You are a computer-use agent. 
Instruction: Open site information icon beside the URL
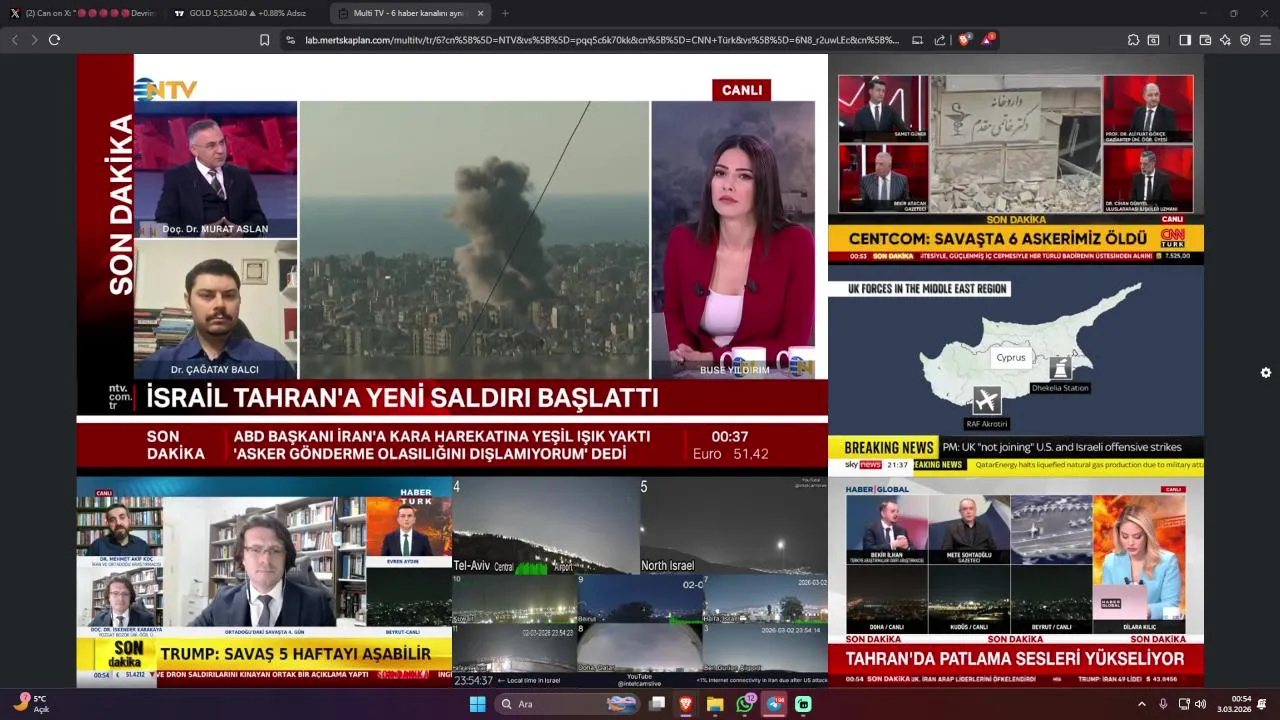point(290,40)
